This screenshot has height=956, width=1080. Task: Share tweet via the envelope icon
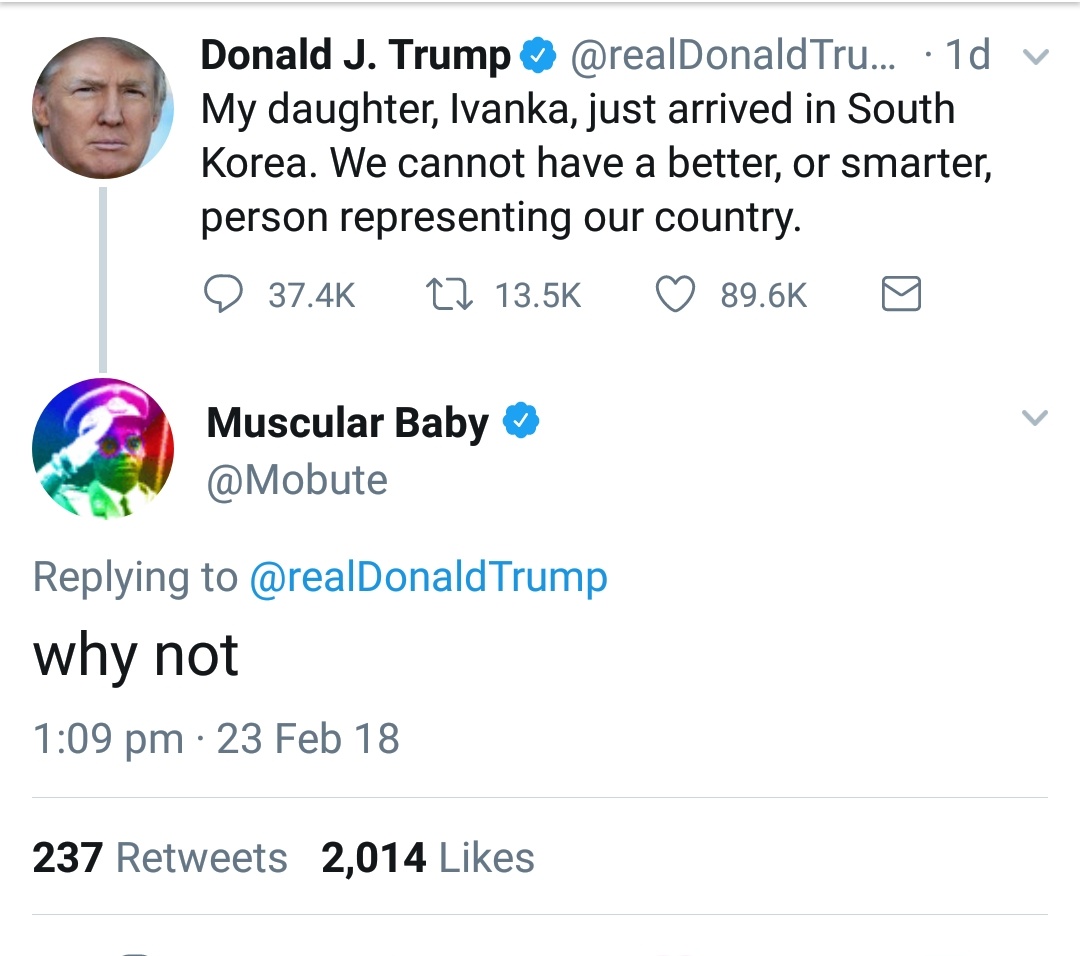(901, 295)
